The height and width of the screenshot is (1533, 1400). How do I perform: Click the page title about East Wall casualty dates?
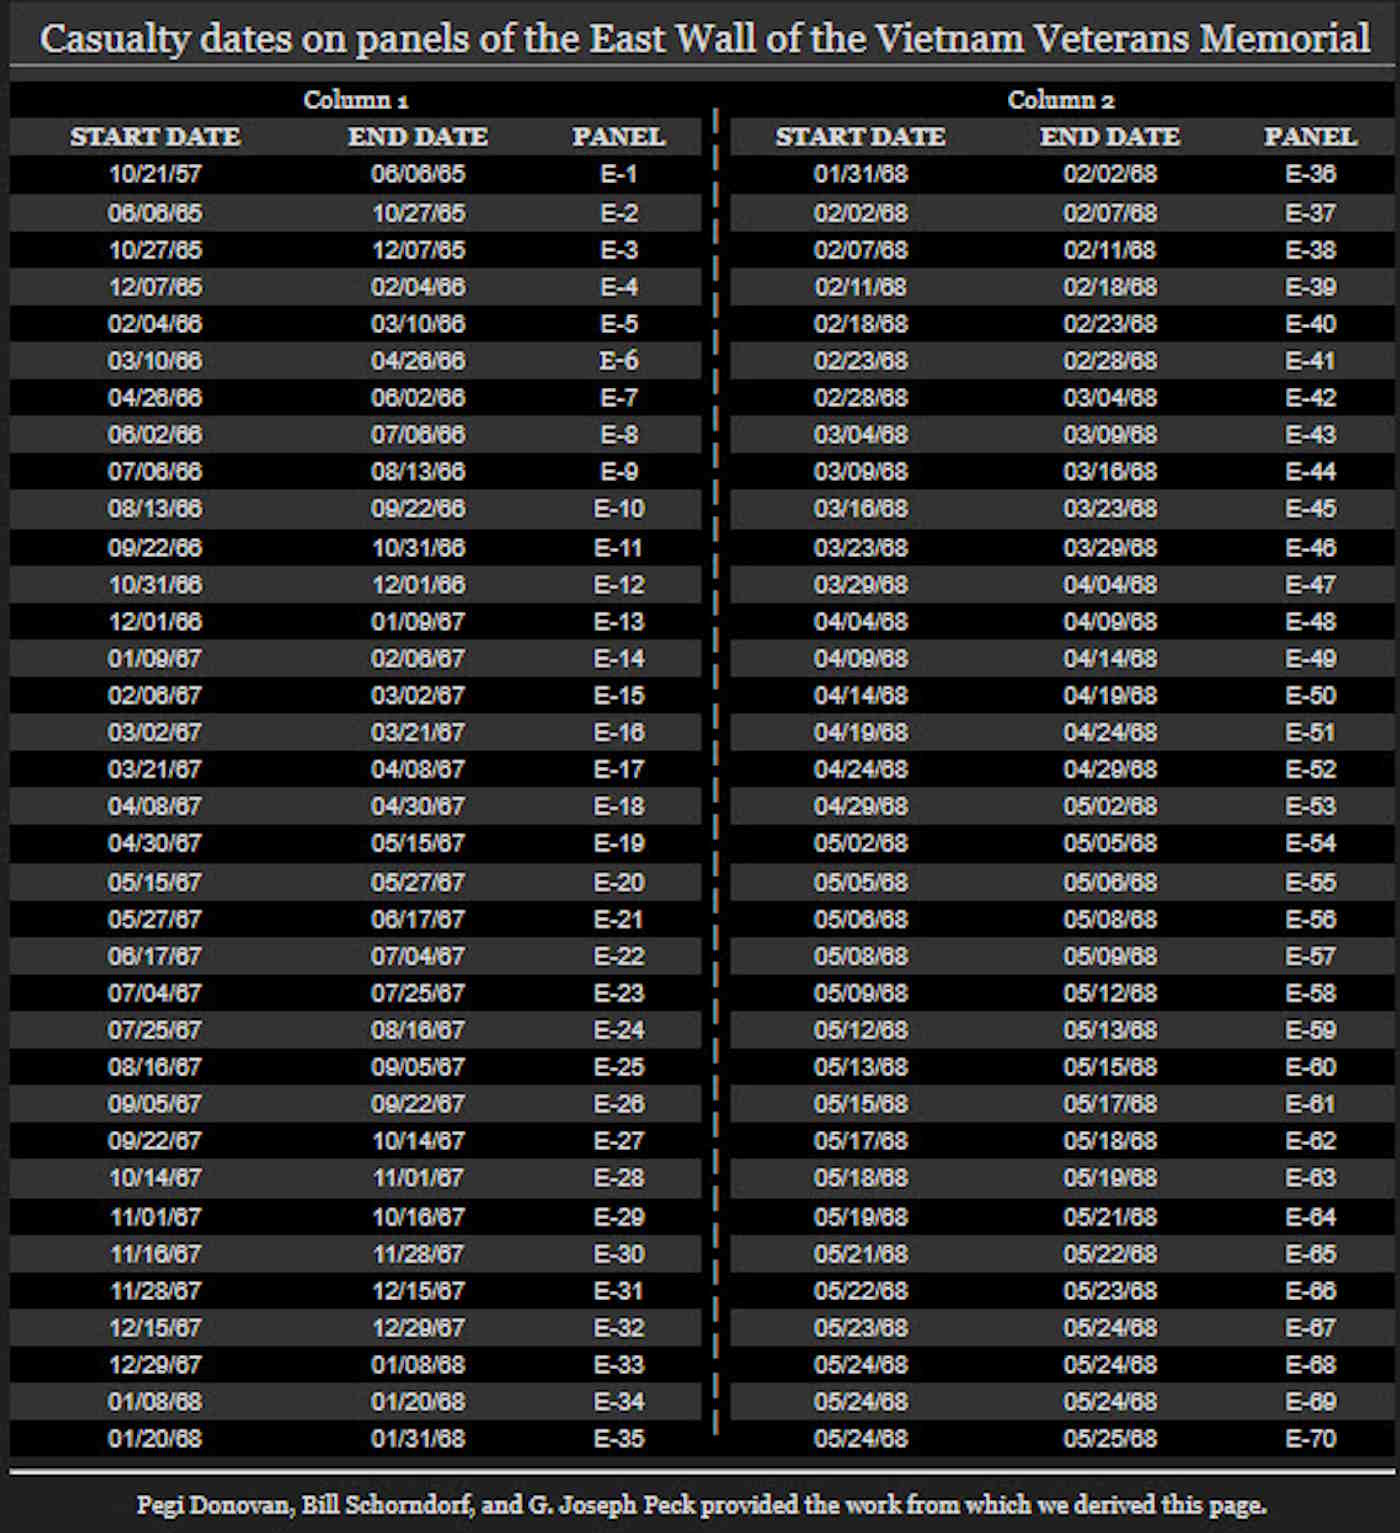pyautogui.click(x=704, y=39)
